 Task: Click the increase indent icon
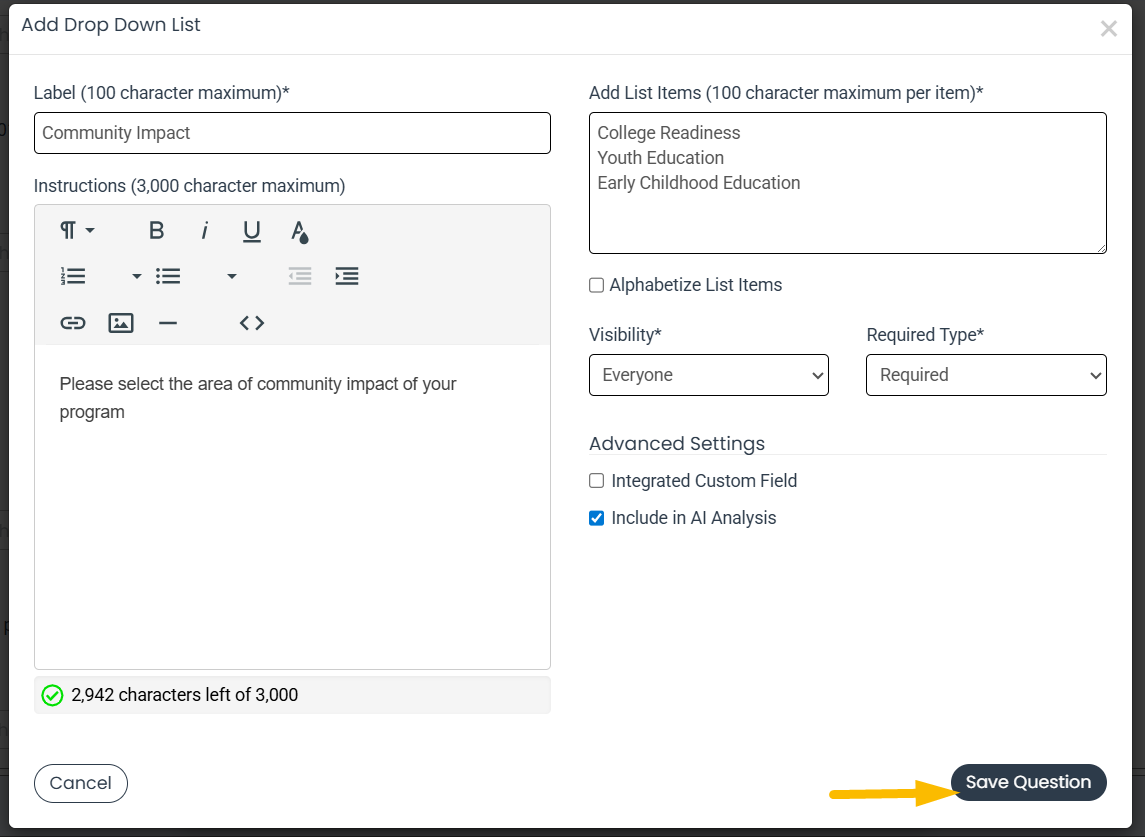point(347,276)
